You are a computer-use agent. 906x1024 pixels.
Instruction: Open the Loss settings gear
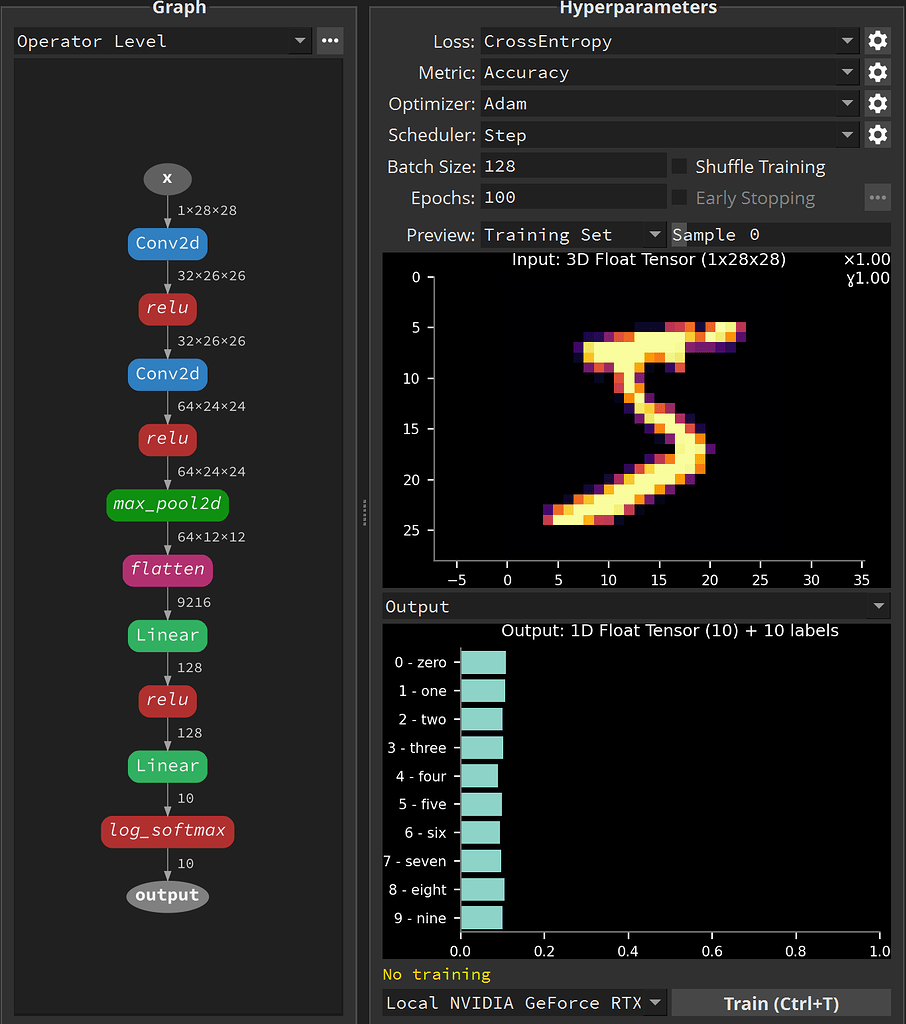pos(877,41)
